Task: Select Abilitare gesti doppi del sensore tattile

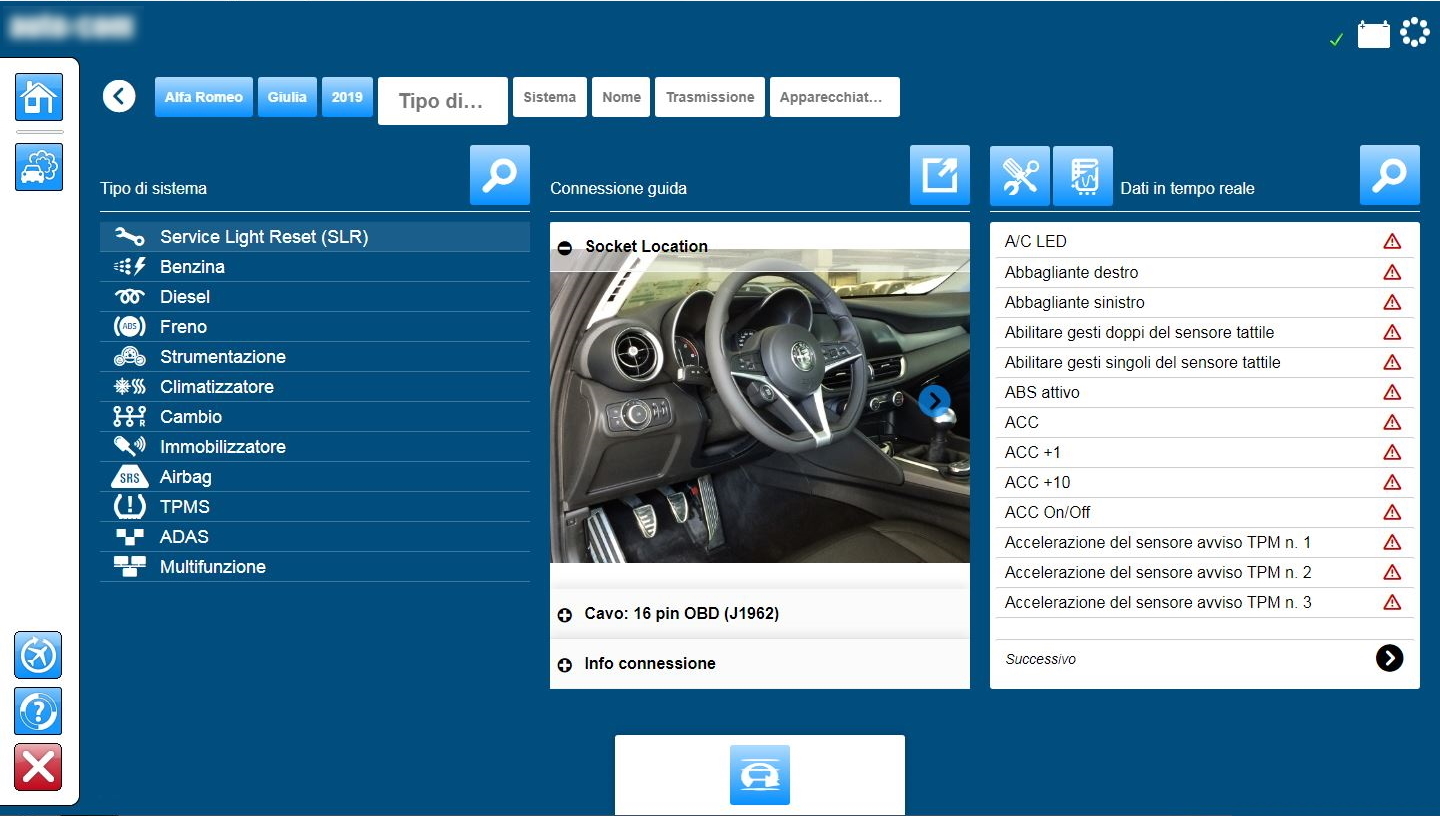Action: [x=1205, y=332]
